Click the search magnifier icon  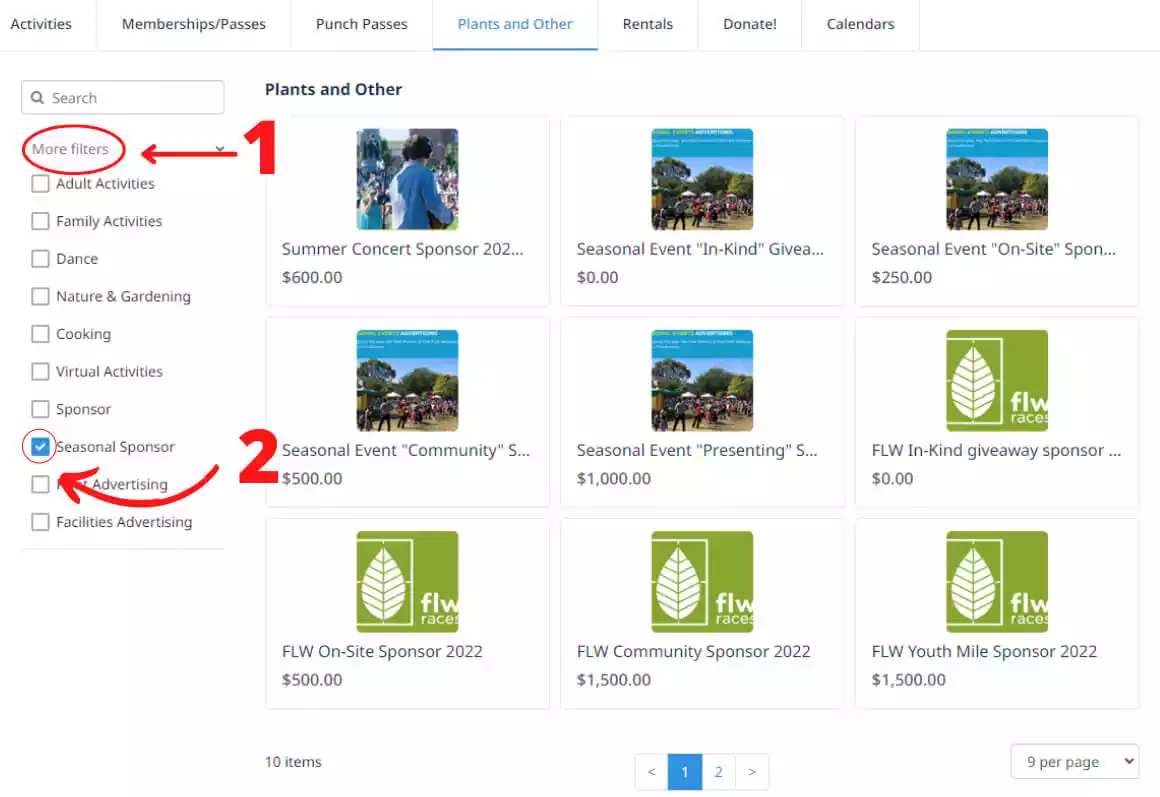click(x=38, y=98)
